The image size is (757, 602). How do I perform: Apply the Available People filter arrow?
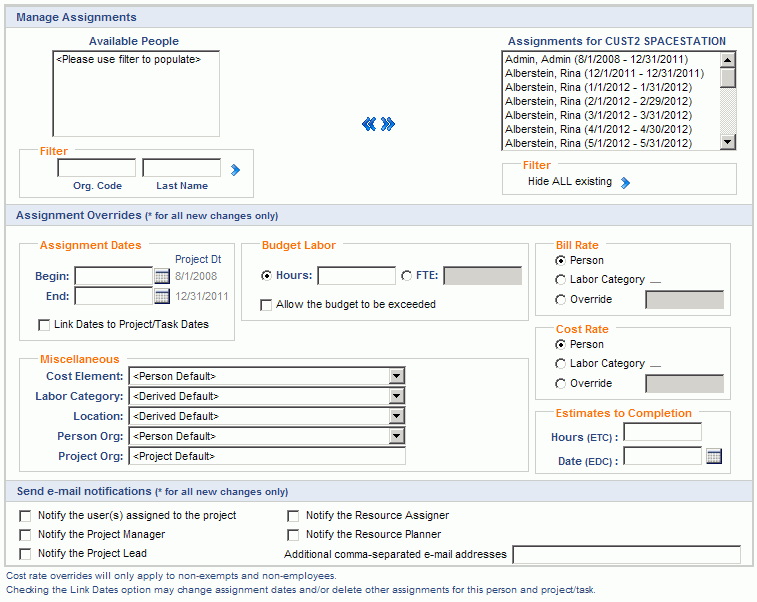pyautogui.click(x=235, y=170)
